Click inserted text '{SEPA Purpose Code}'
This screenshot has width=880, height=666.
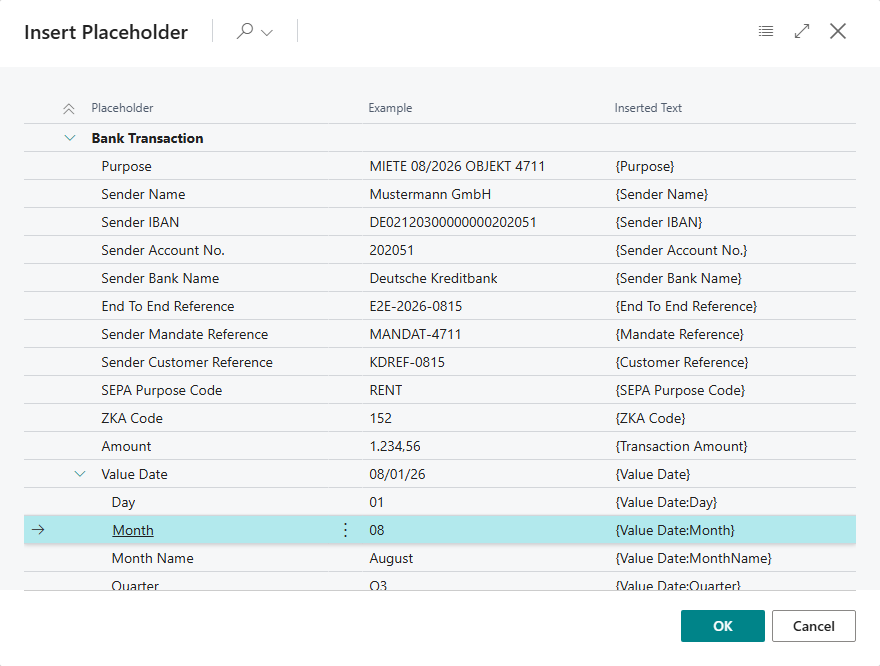pos(680,391)
